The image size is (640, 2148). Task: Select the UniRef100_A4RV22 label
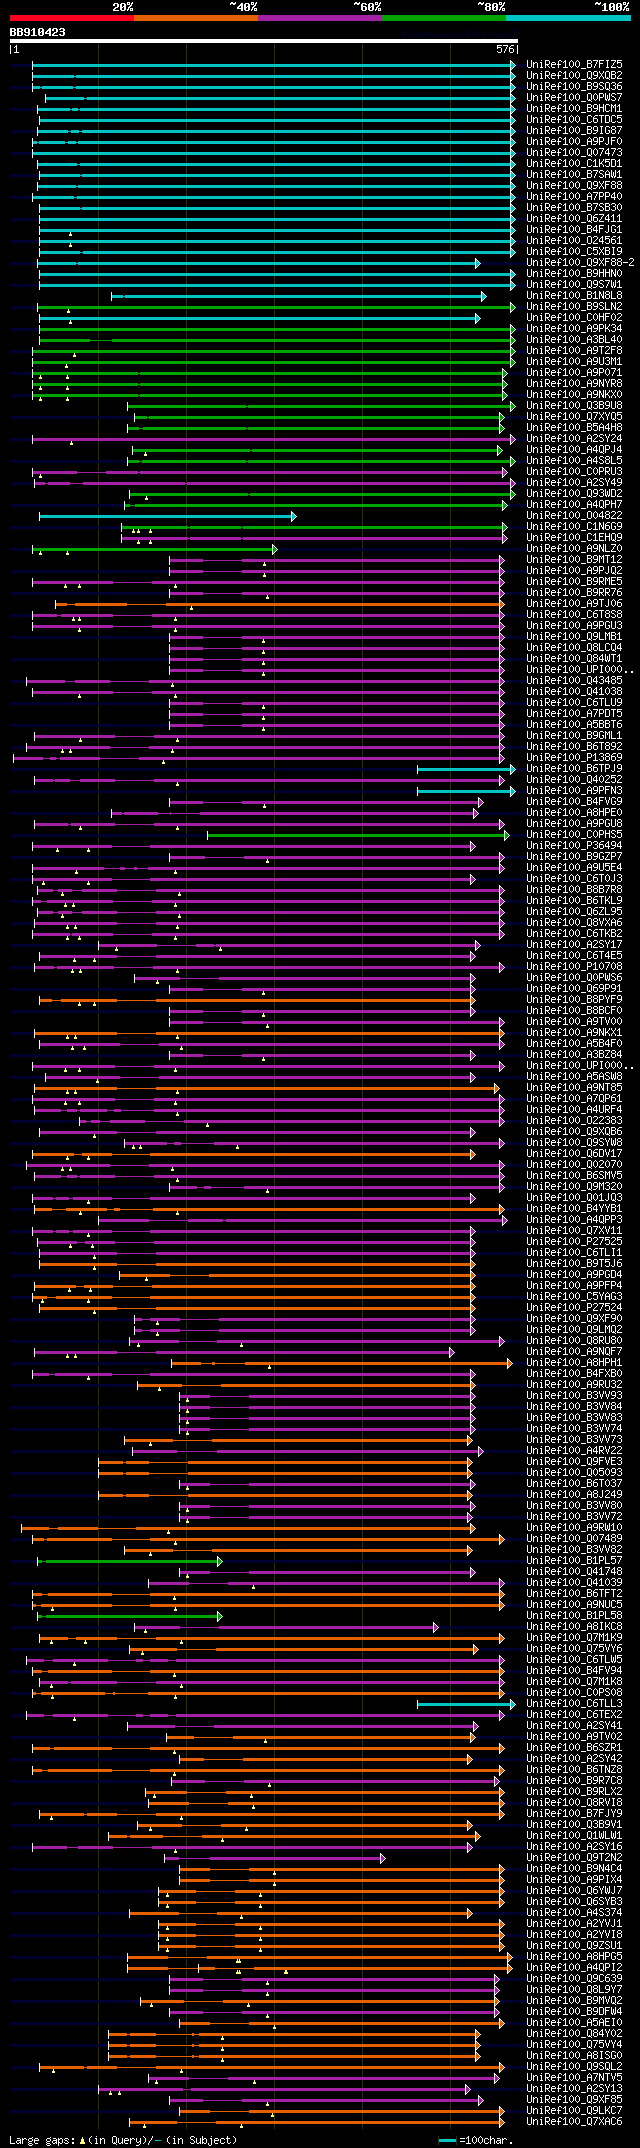574,1450
